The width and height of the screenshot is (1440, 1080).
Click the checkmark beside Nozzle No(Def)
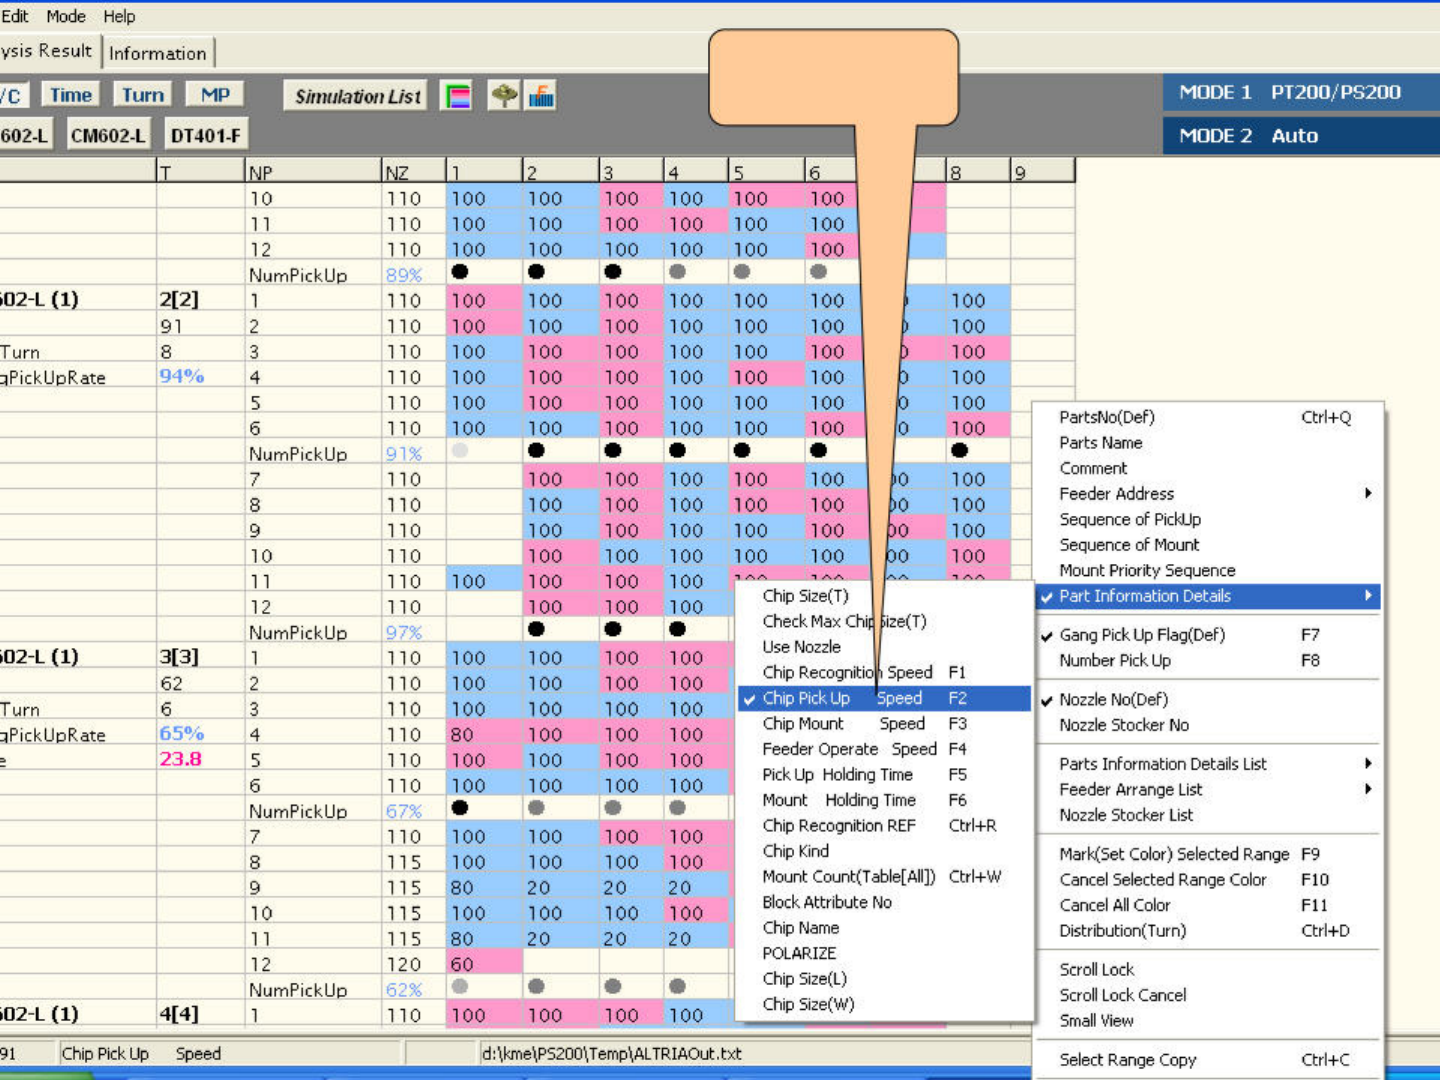(x=1046, y=700)
